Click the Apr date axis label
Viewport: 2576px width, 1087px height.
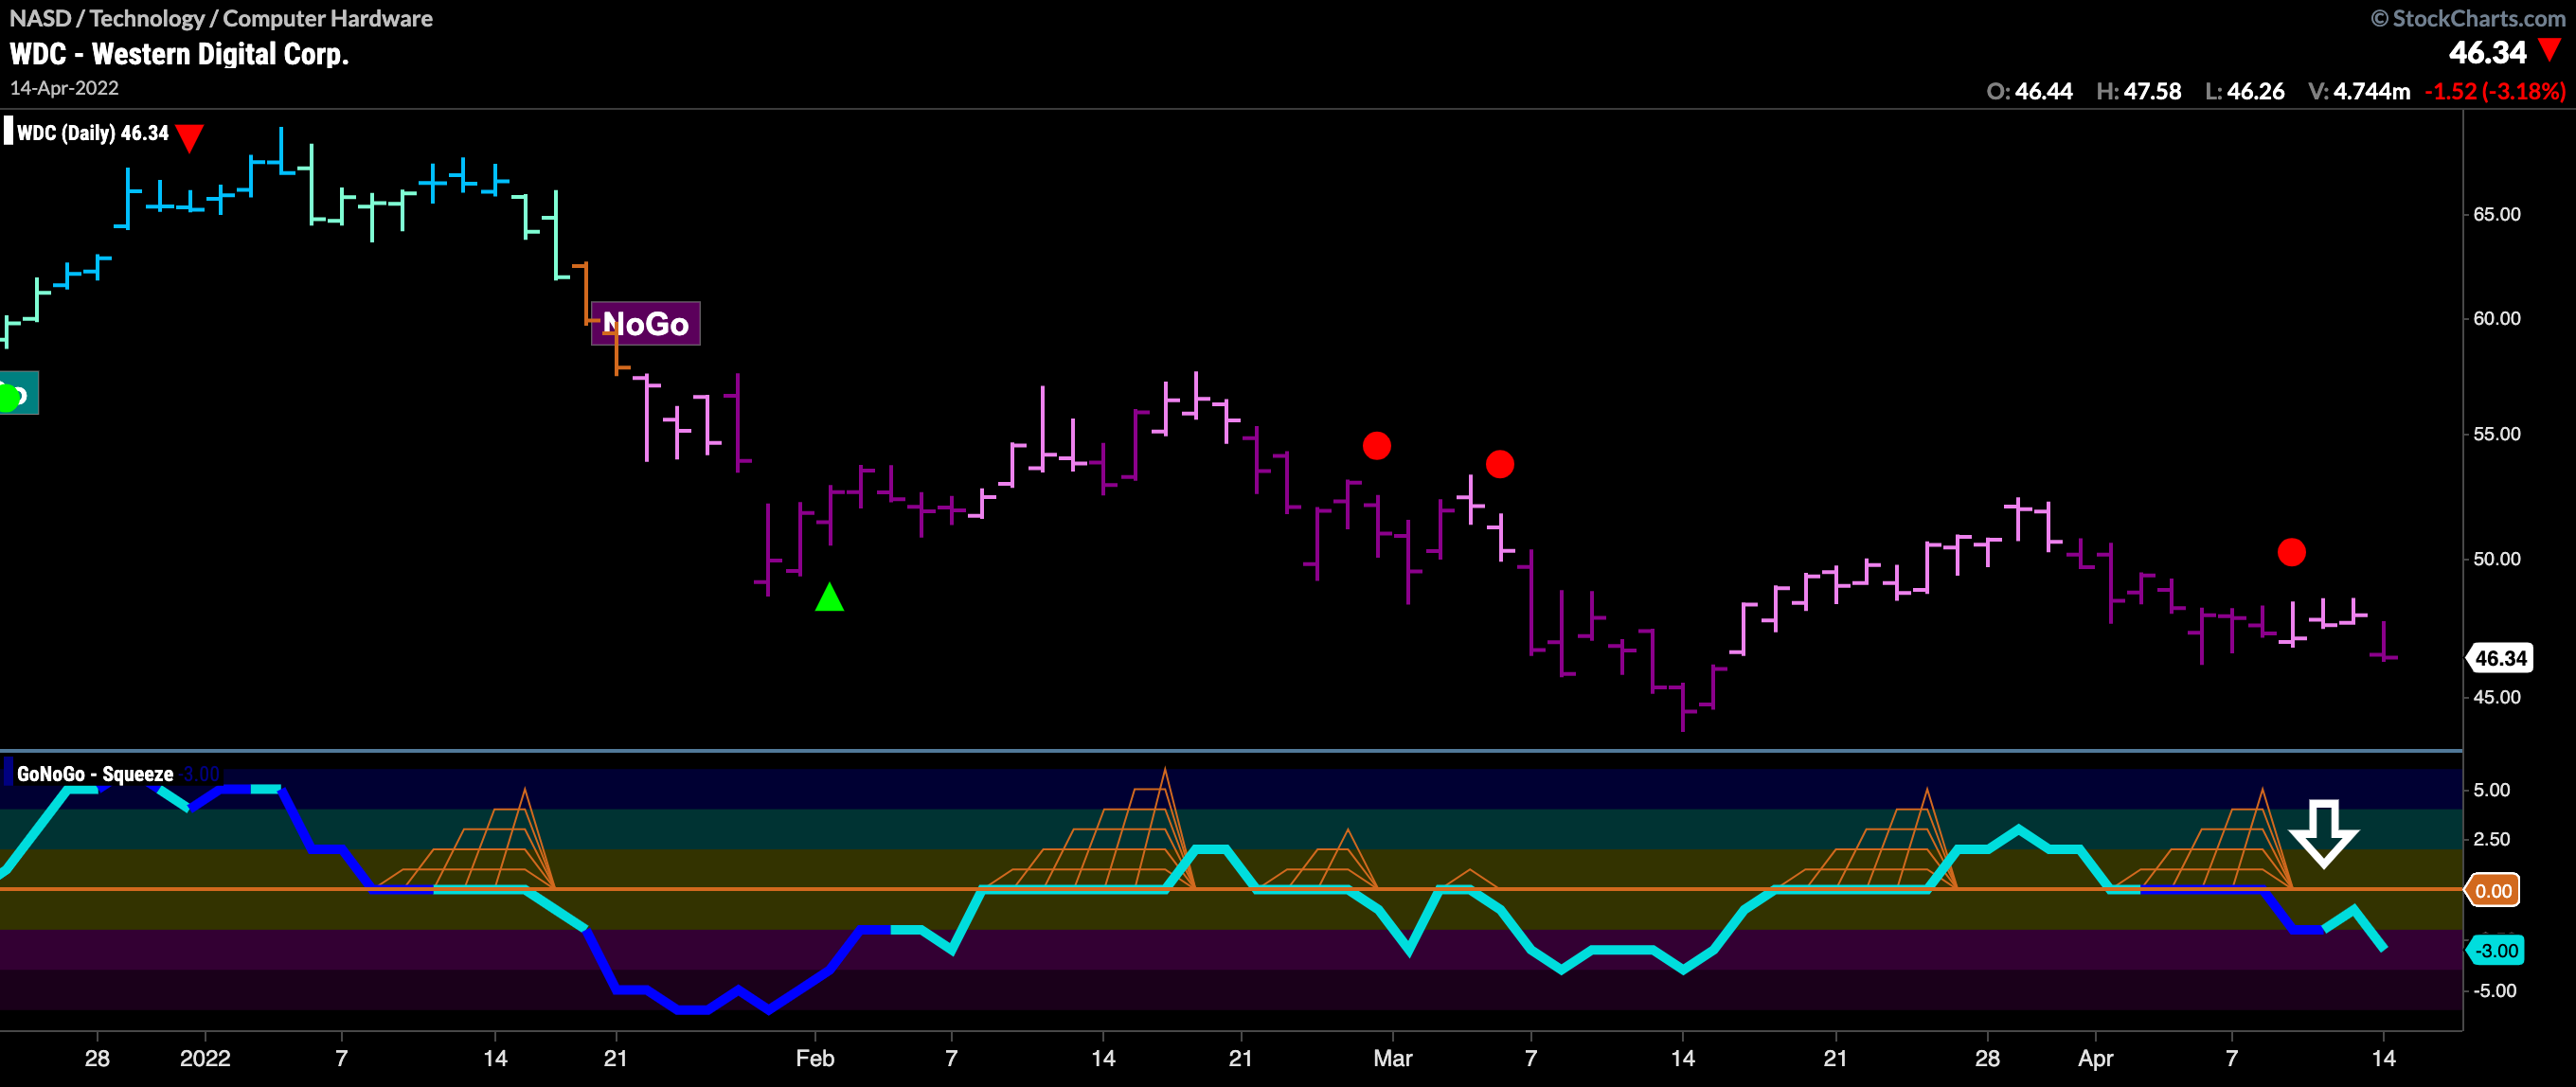point(2095,1058)
